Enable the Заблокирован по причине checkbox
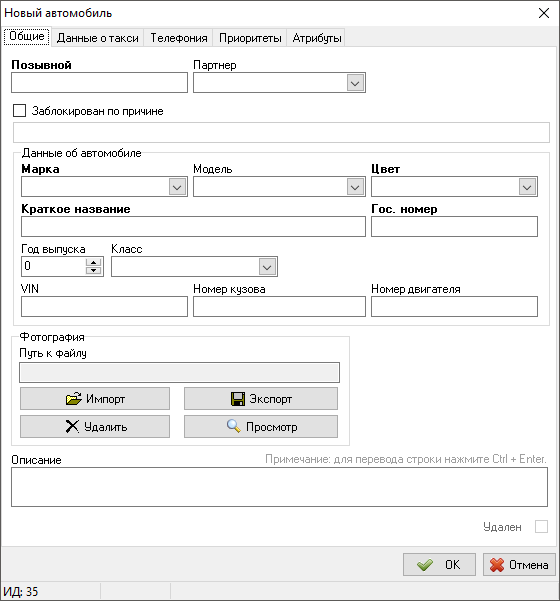The width and height of the screenshot is (560, 601). 20,111
